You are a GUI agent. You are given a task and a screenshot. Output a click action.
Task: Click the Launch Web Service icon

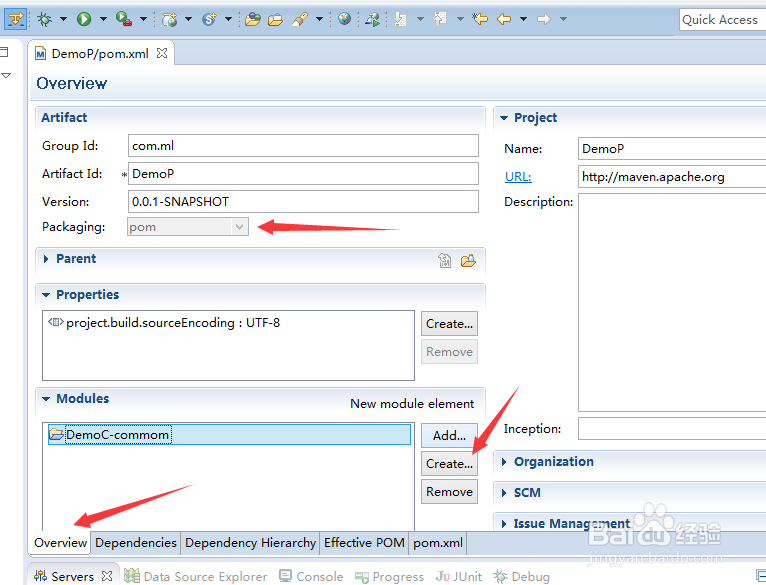tap(372, 19)
